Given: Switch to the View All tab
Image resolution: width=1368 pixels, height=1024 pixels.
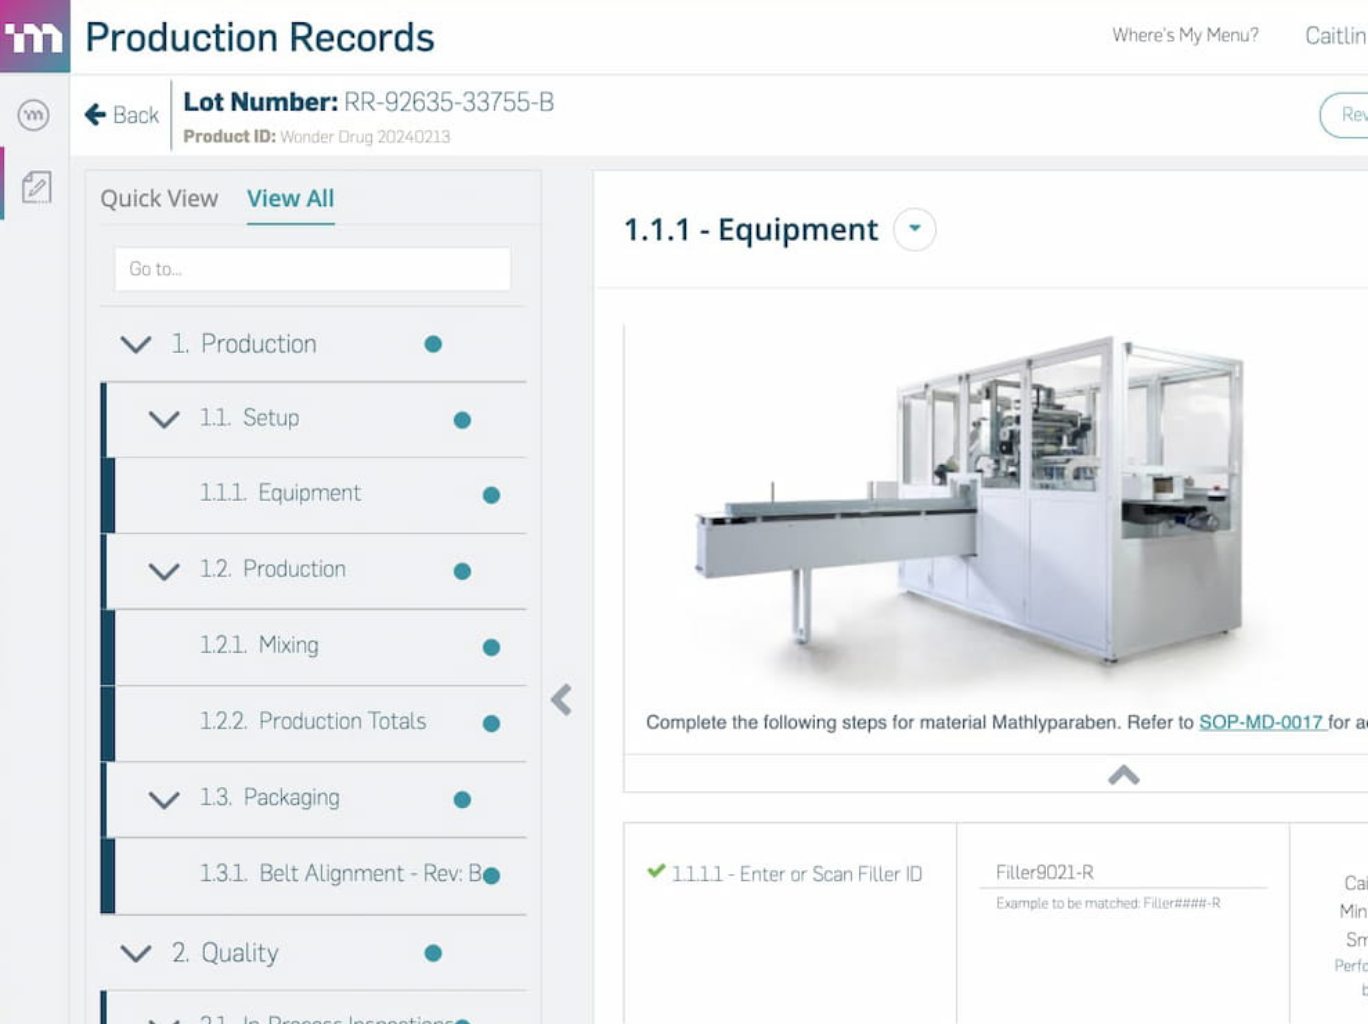Looking at the screenshot, I should (x=290, y=198).
